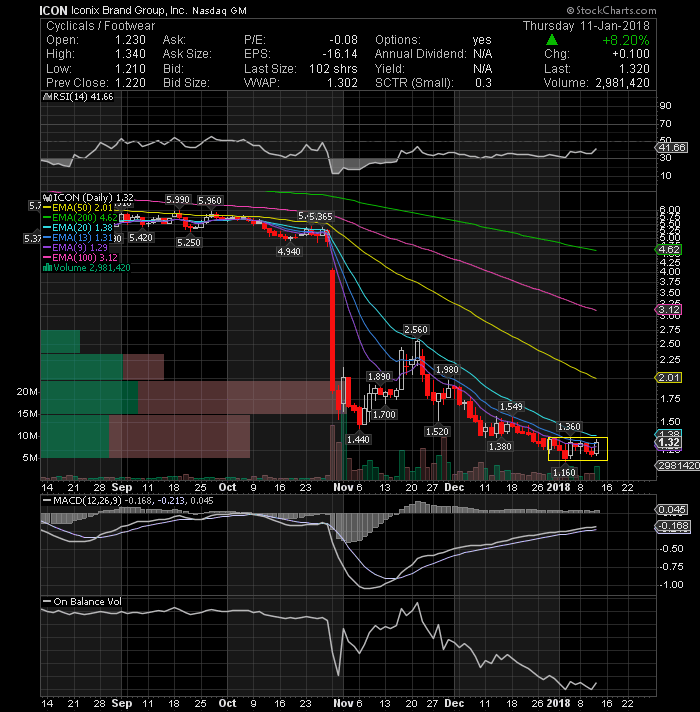Click the 20M volume axis label
Viewport: 700px width, 712px height.
[x=27, y=392]
